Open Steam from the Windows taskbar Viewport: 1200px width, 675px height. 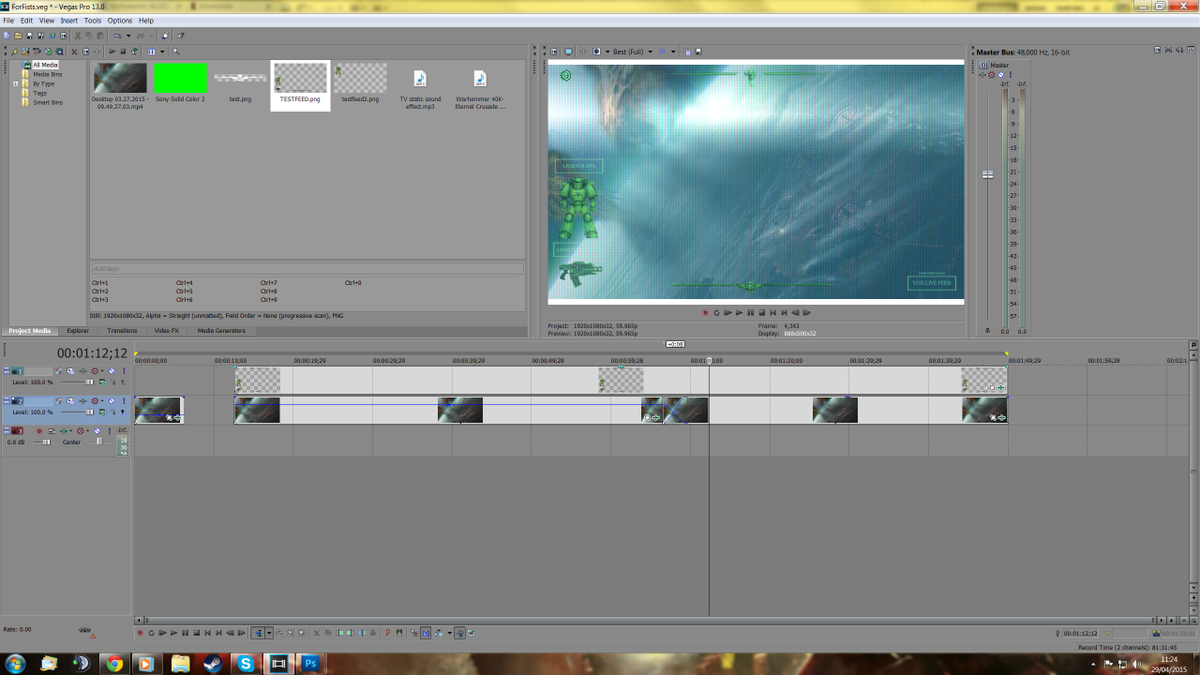[x=213, y=663]
